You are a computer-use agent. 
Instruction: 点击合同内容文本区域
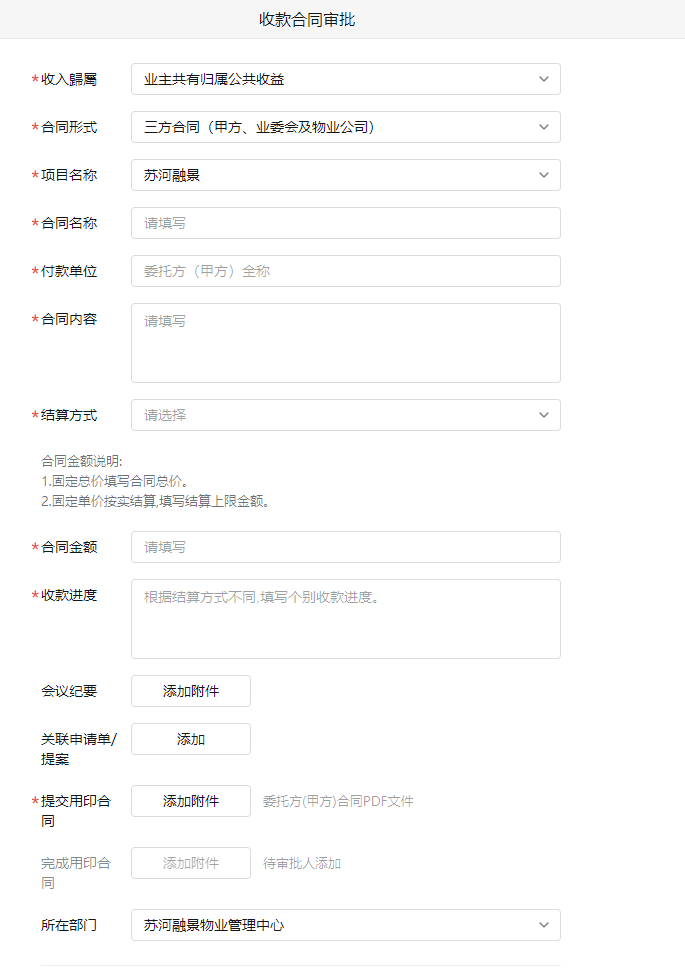click(x=345, y=340)
